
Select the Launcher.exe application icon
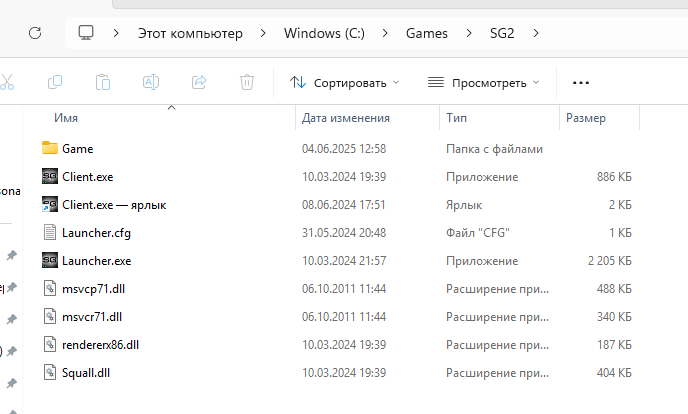coord(51,260)
